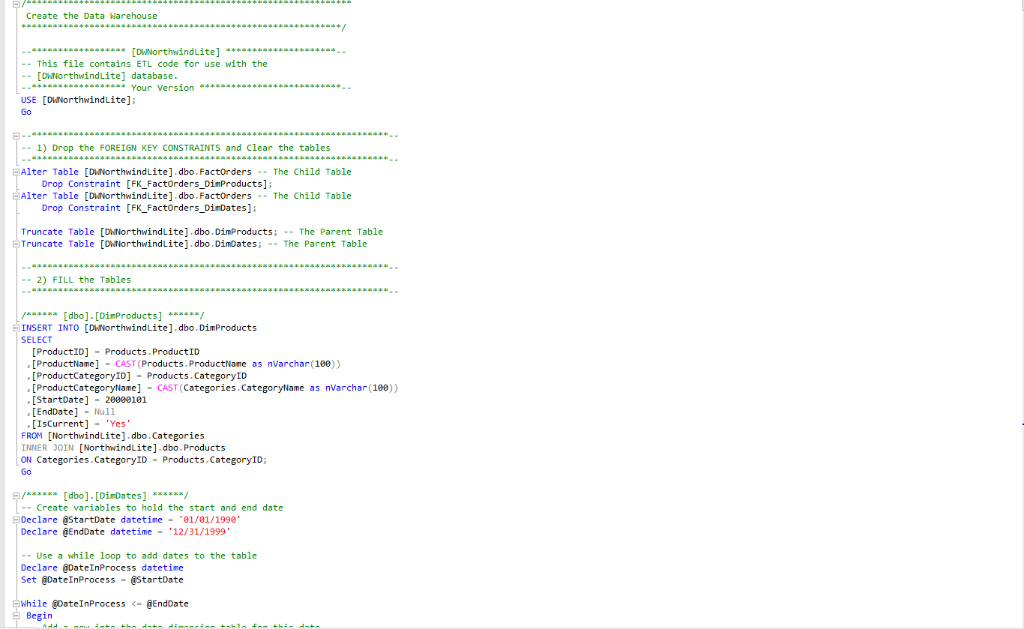Viewport: 1024px width, 629px height.
Task: Click the INNER JOIN keyword
Action: click(45, 447)
